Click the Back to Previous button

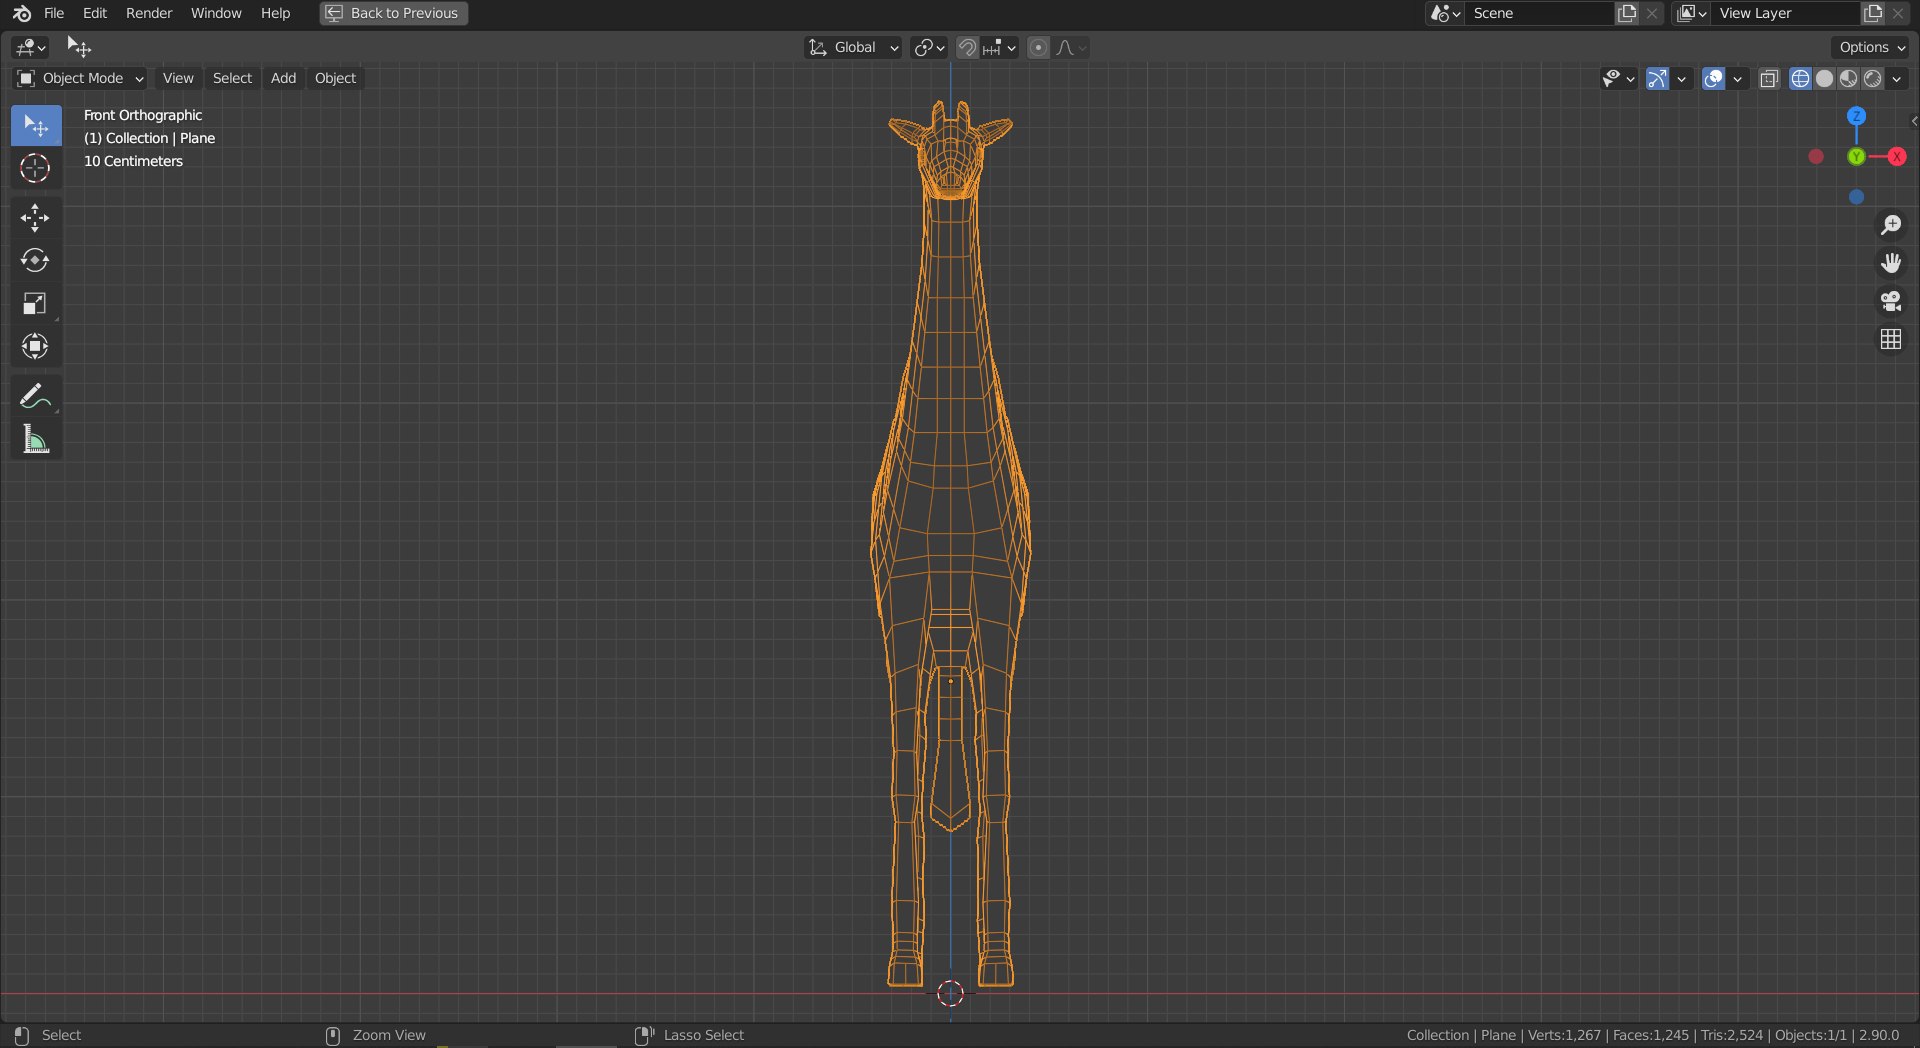click(x=394, y=13)
